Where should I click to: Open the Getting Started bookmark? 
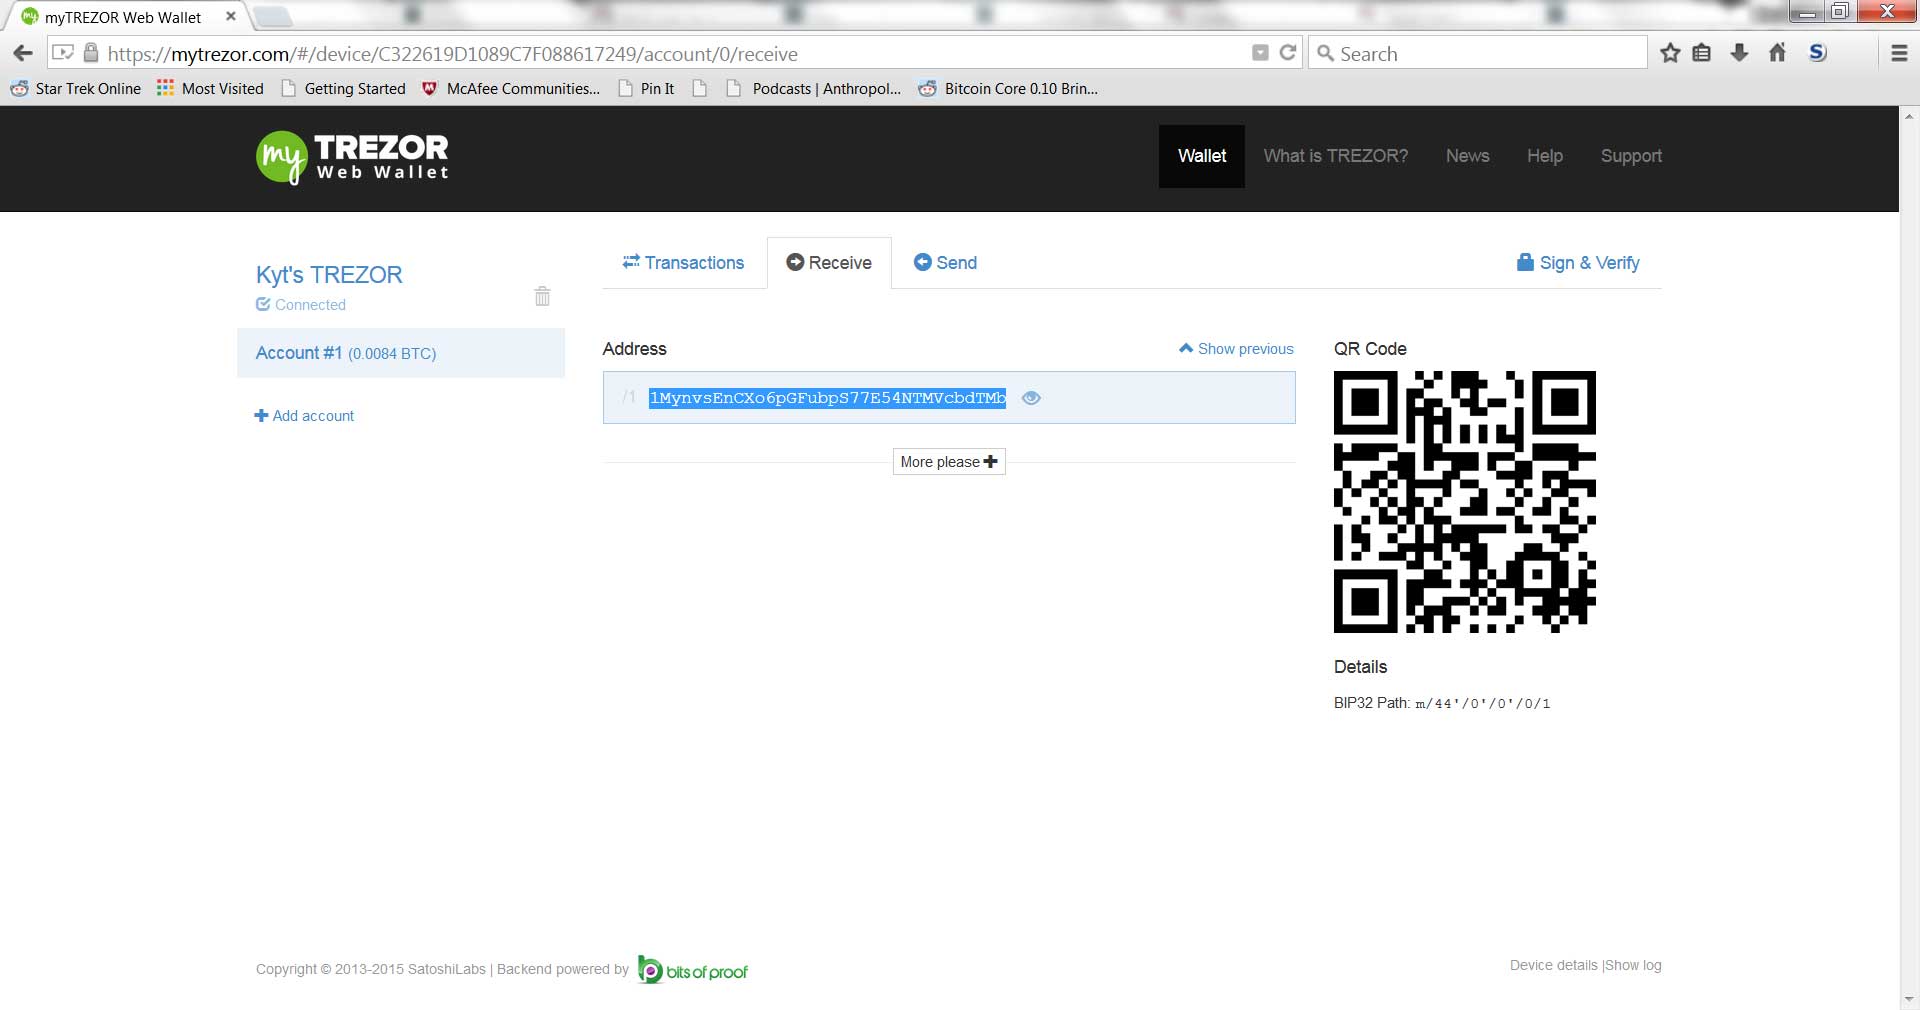(343, 89)
